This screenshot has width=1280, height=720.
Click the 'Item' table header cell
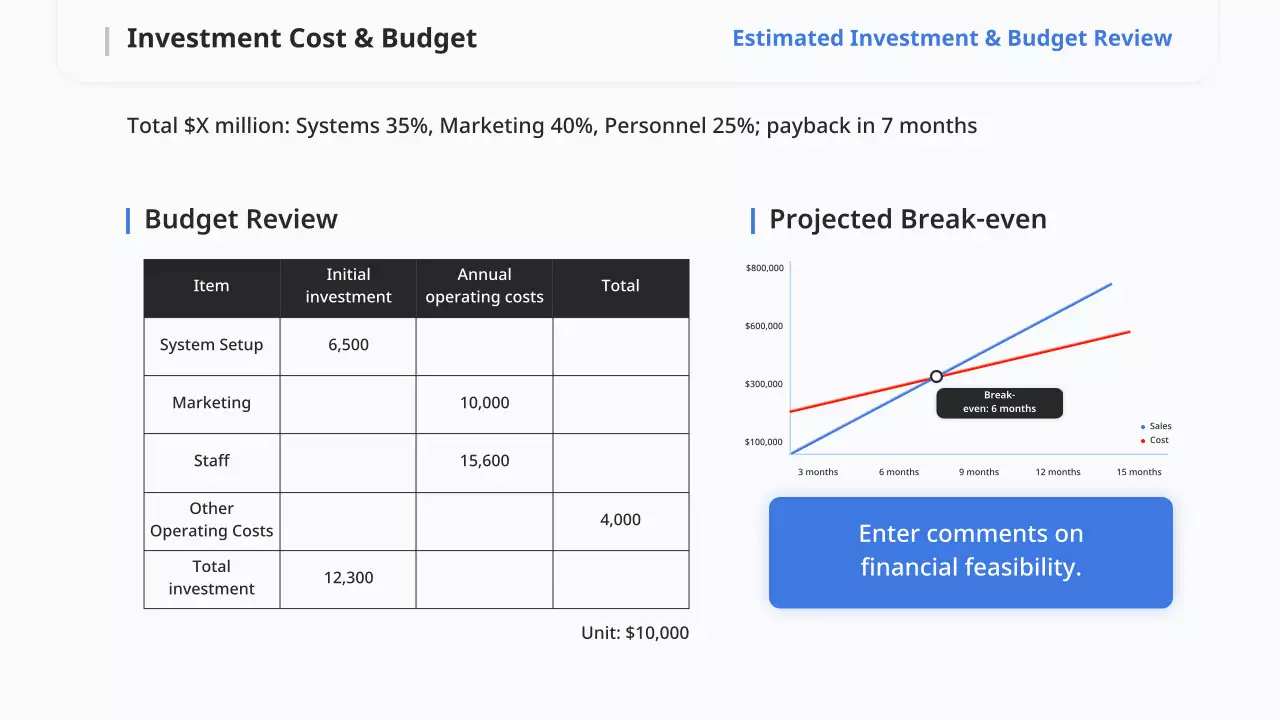[x=211, y=286]
